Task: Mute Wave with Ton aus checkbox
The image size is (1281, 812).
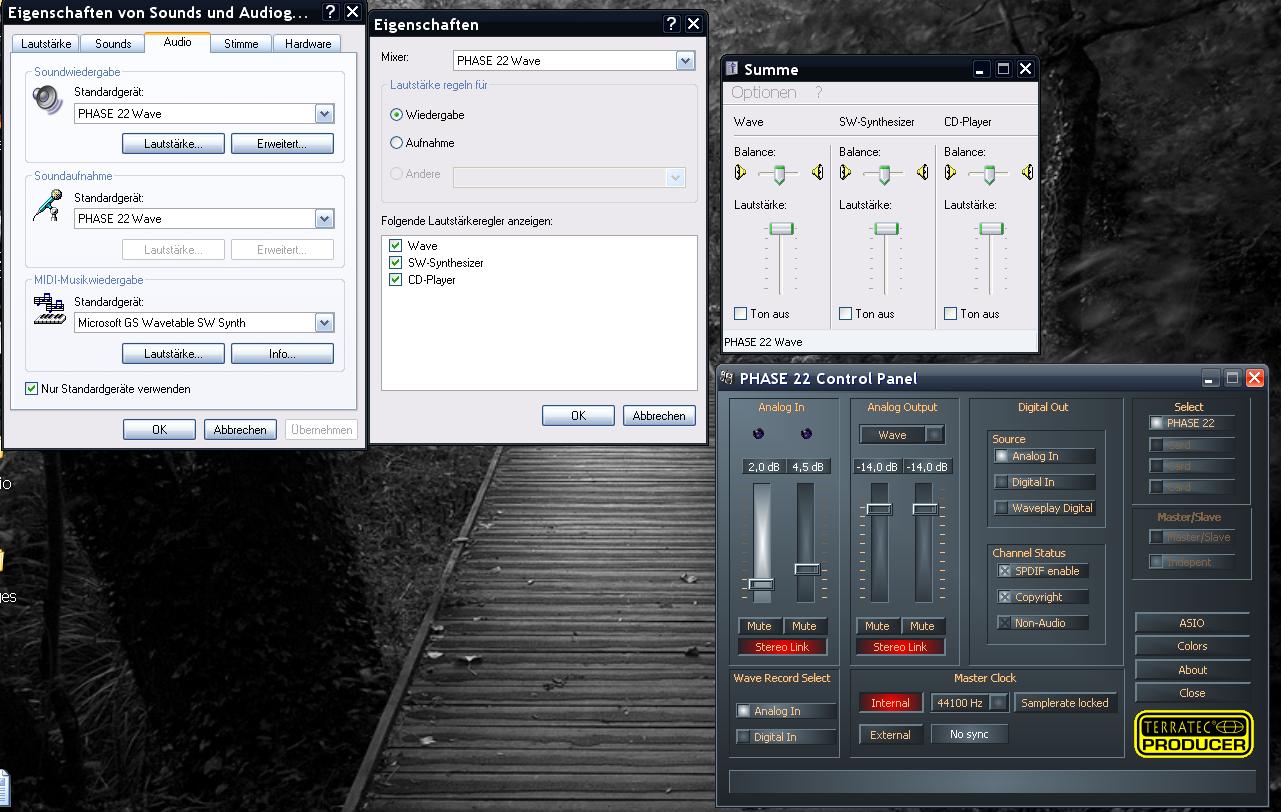Action: click(741, 314)
